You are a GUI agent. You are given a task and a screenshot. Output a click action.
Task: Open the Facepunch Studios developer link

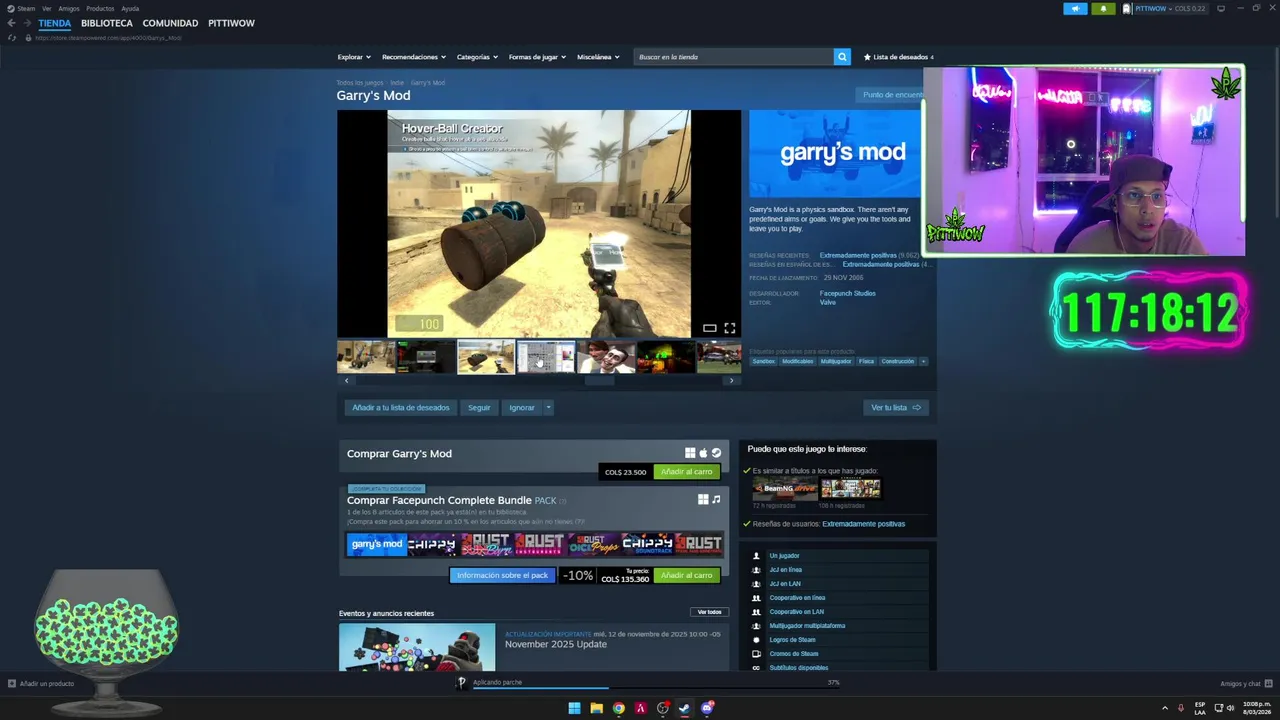(x=848, y=293)
